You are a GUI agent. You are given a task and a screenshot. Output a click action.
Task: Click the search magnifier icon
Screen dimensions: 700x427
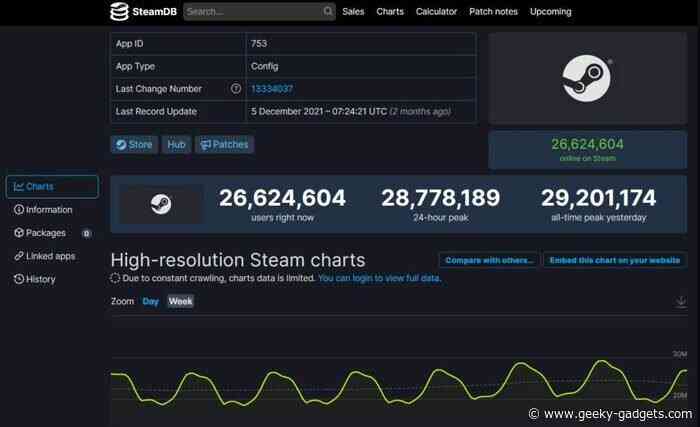coord(328,11)
